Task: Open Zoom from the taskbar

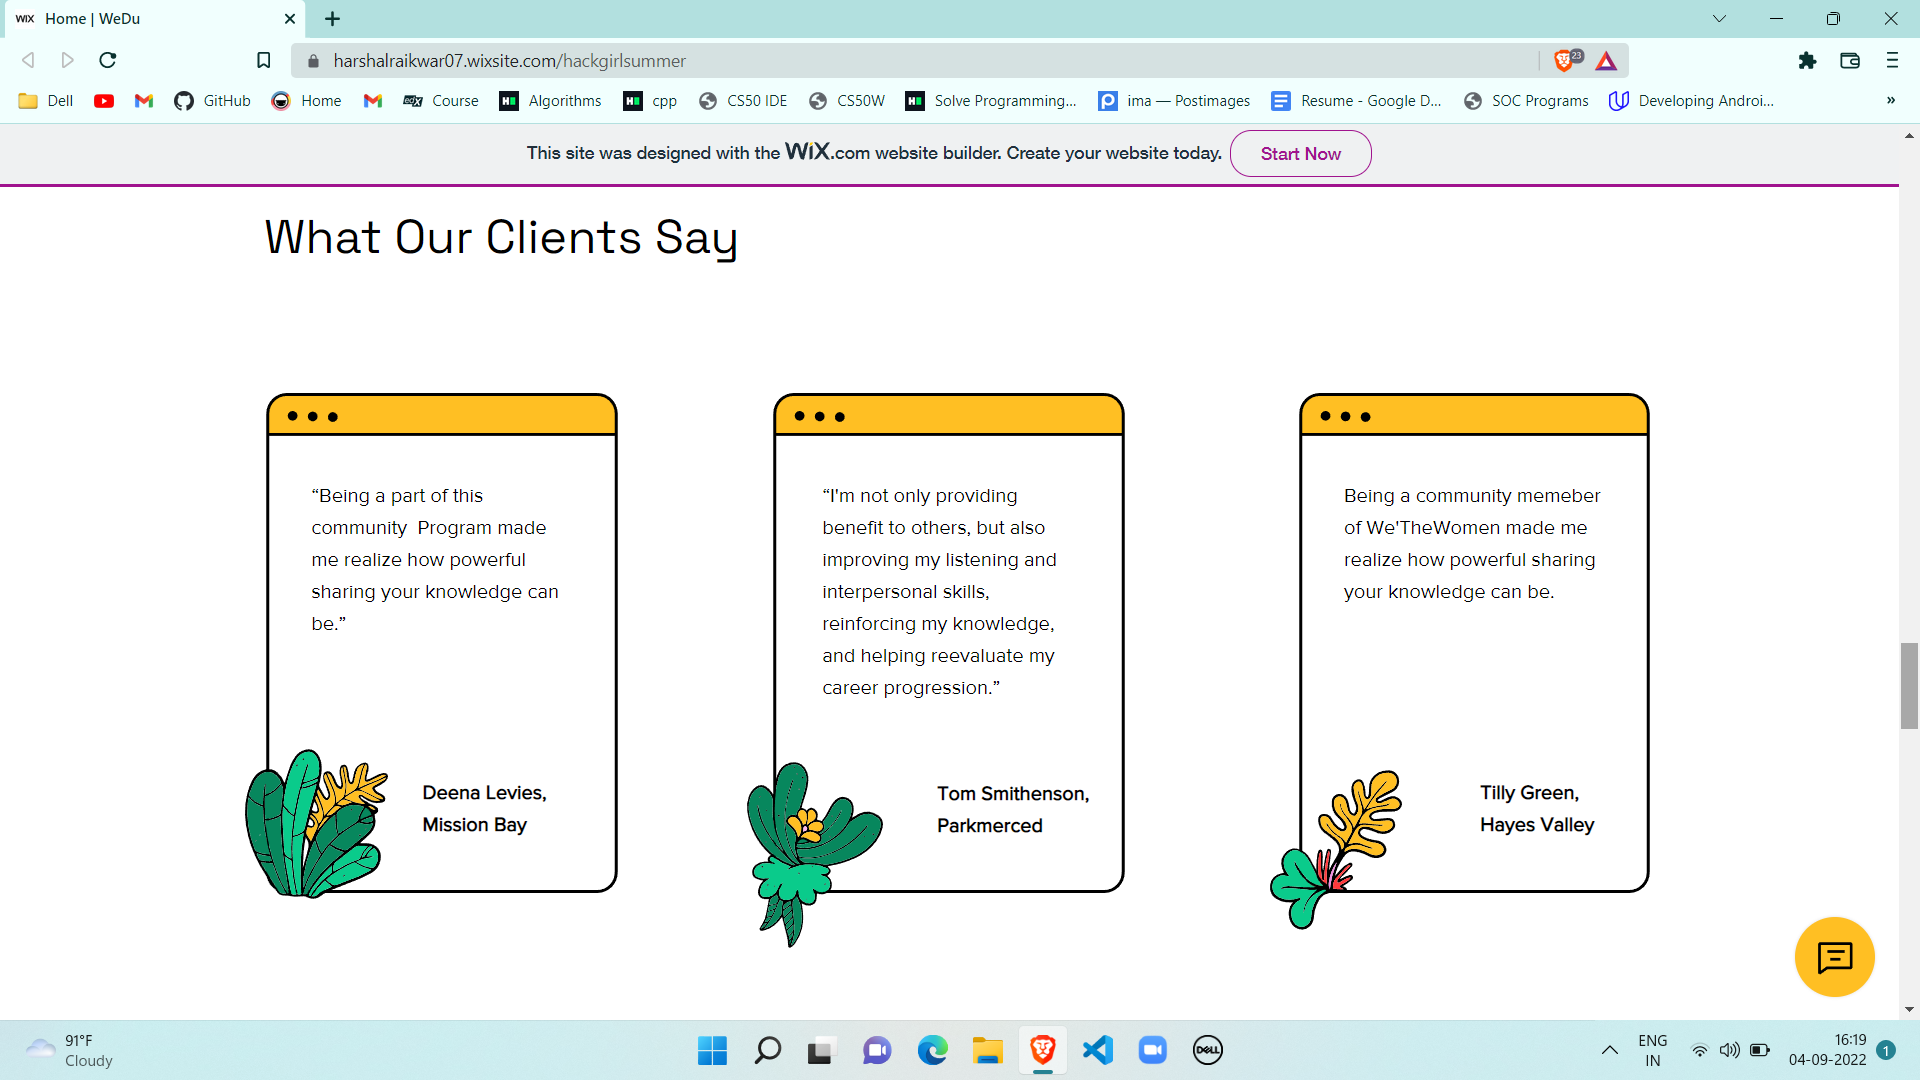Action: (x=1152, y=1050)
